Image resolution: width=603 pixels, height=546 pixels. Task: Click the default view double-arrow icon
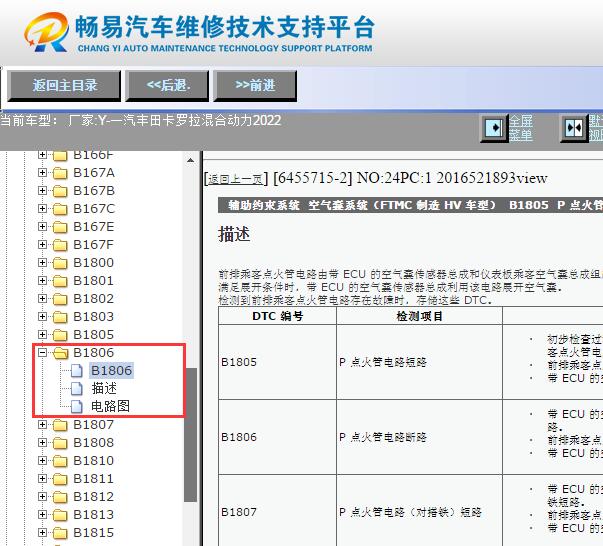click(574, 128)
